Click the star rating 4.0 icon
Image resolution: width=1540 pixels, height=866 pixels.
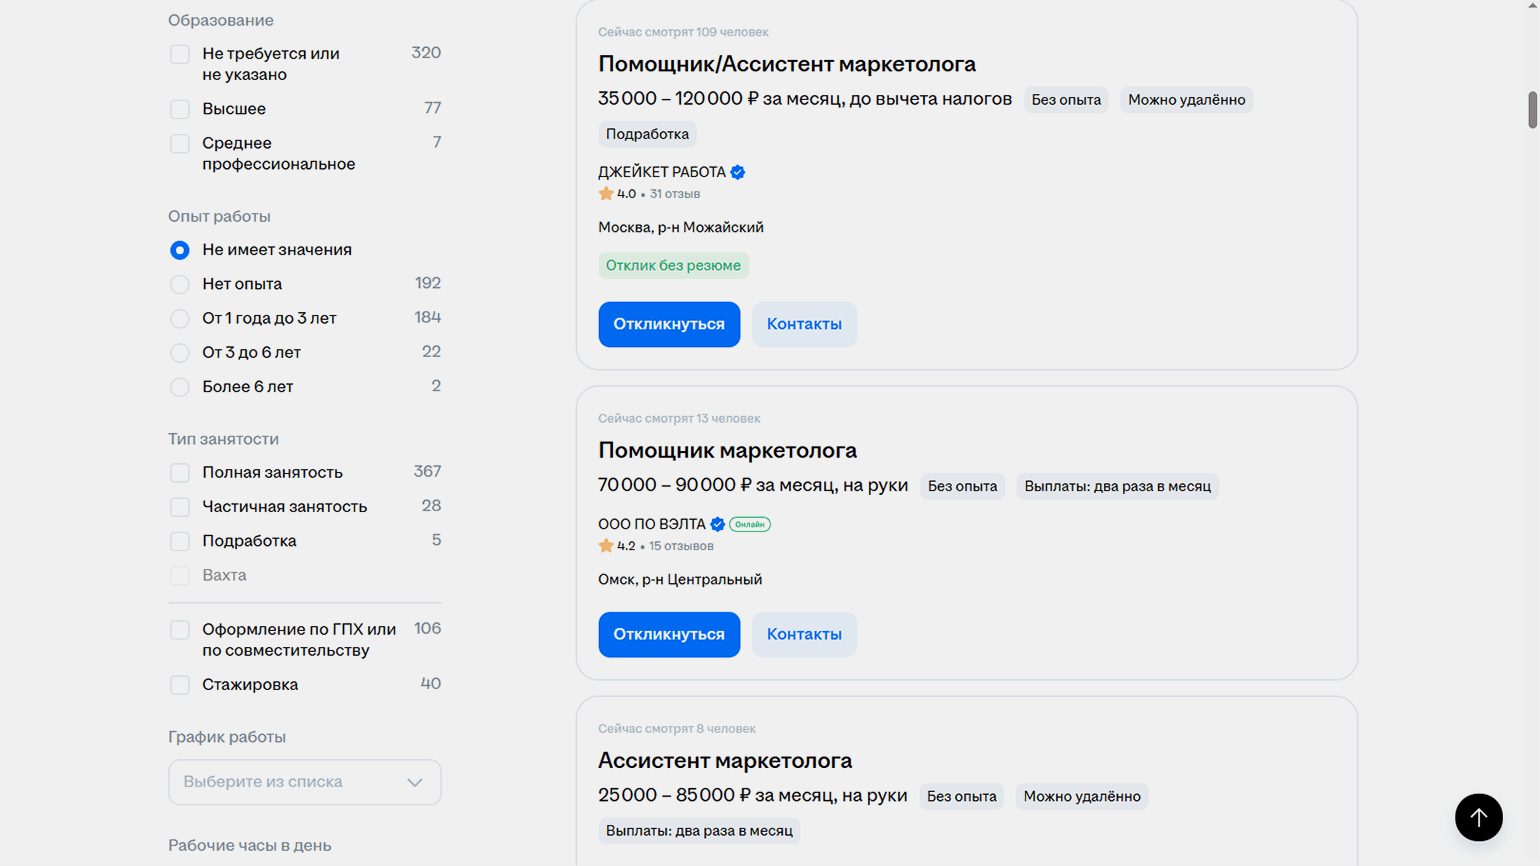click(606, 194)
